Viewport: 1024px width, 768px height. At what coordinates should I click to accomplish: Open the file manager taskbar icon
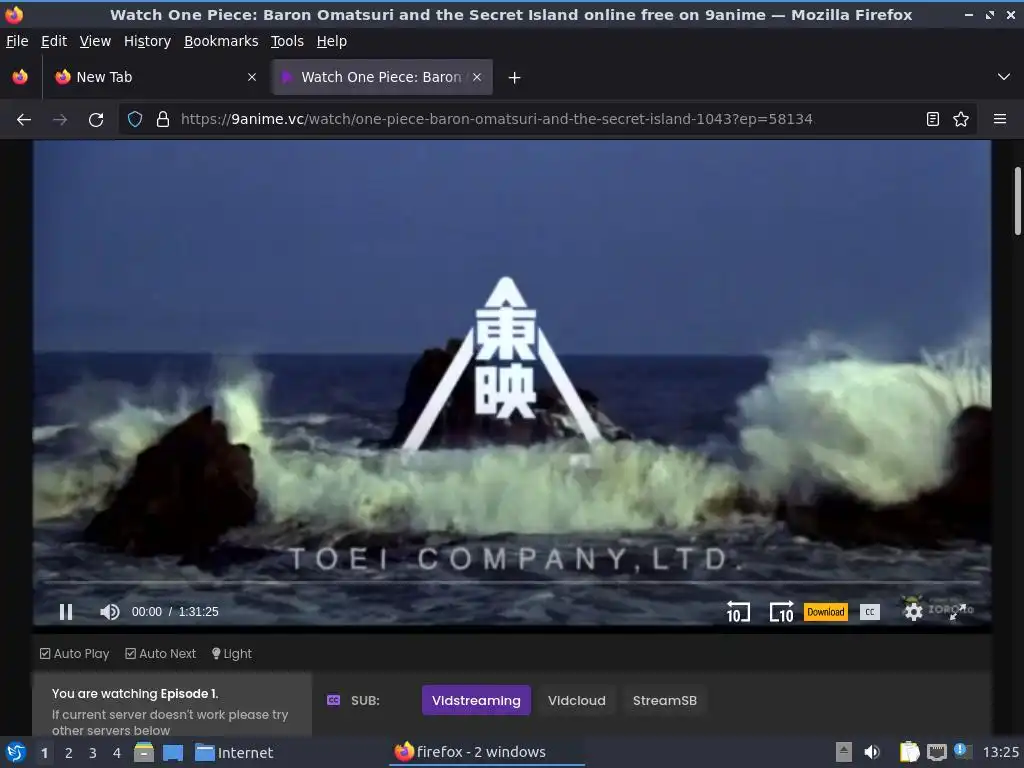point(144,753)
